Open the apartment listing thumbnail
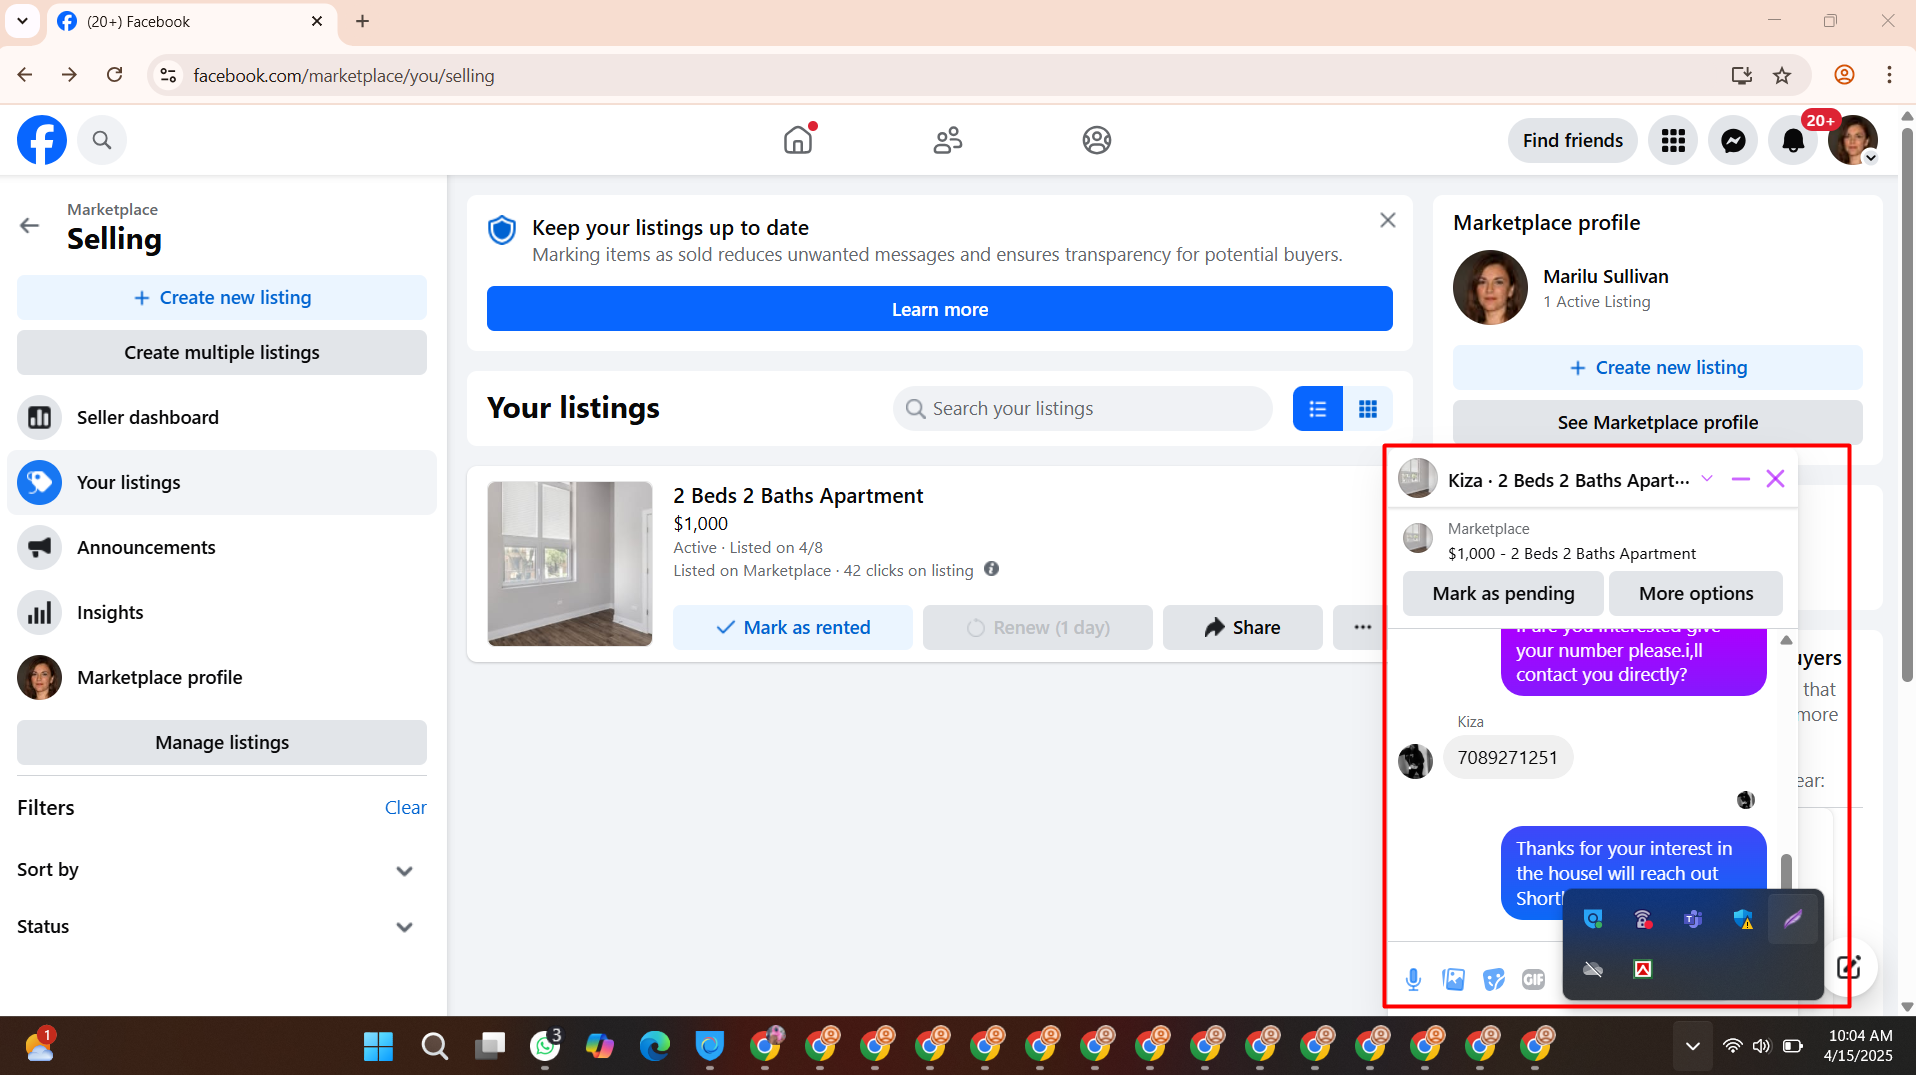 (570, 564)
